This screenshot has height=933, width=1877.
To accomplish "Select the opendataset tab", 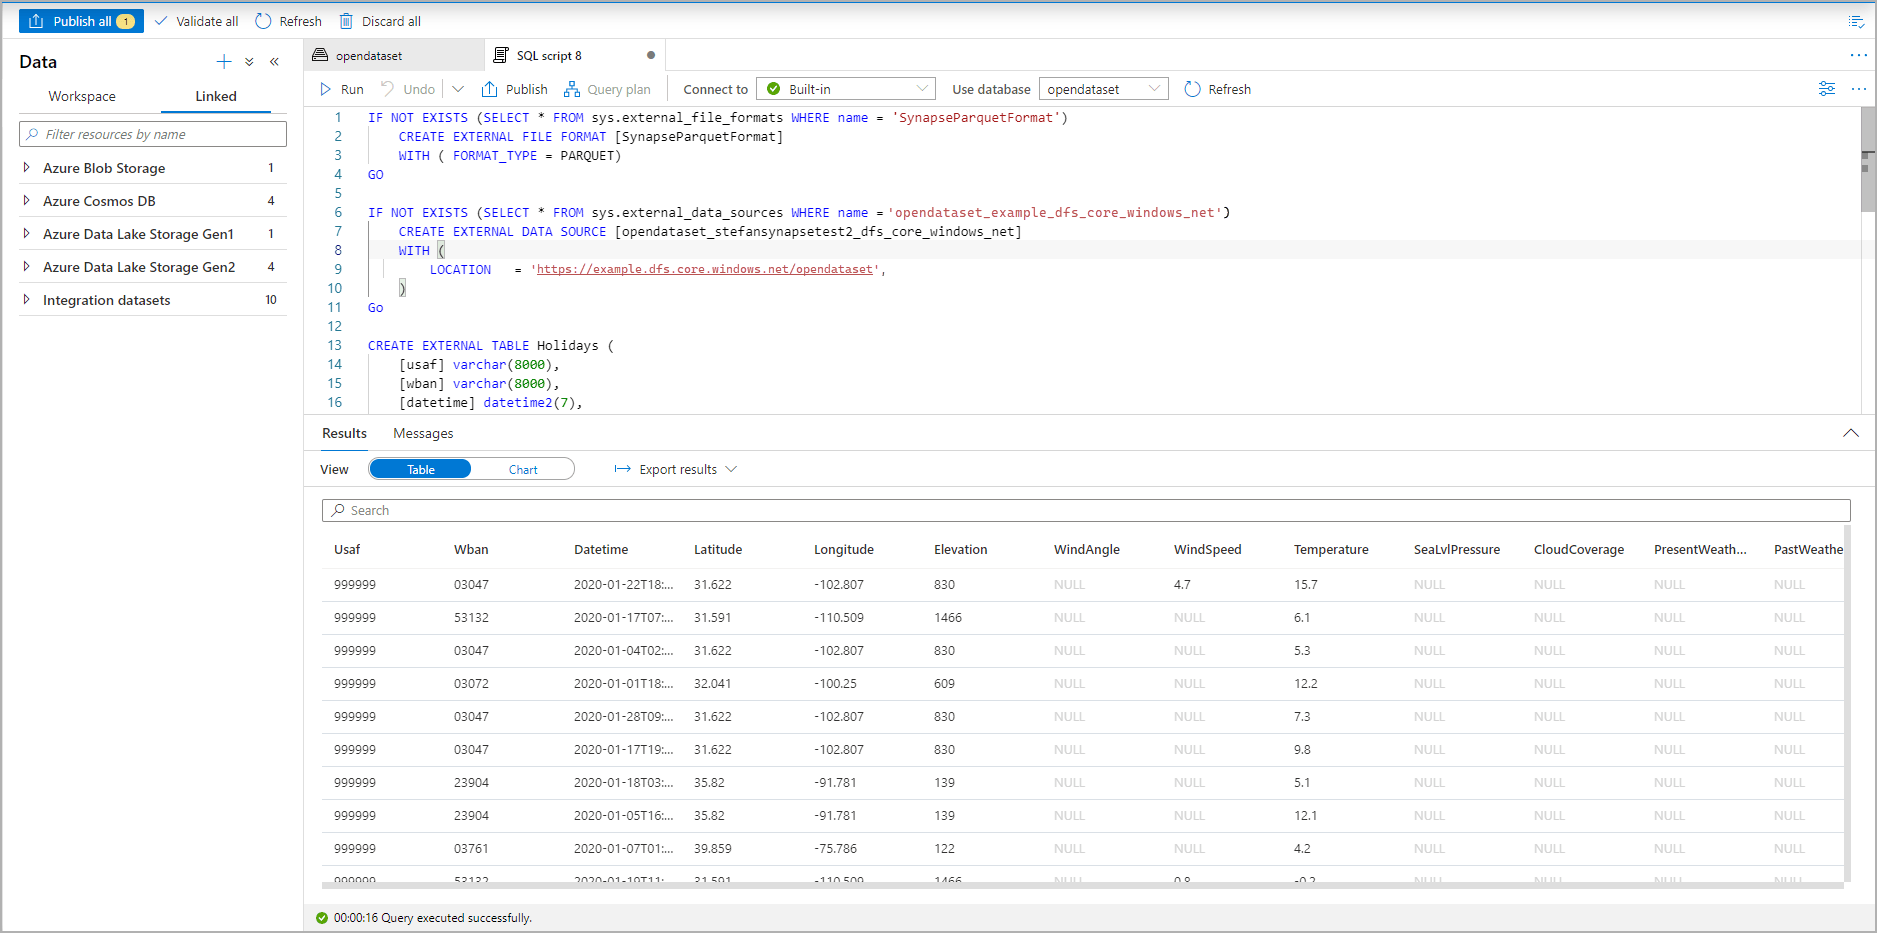I will [x=372, y=55].
